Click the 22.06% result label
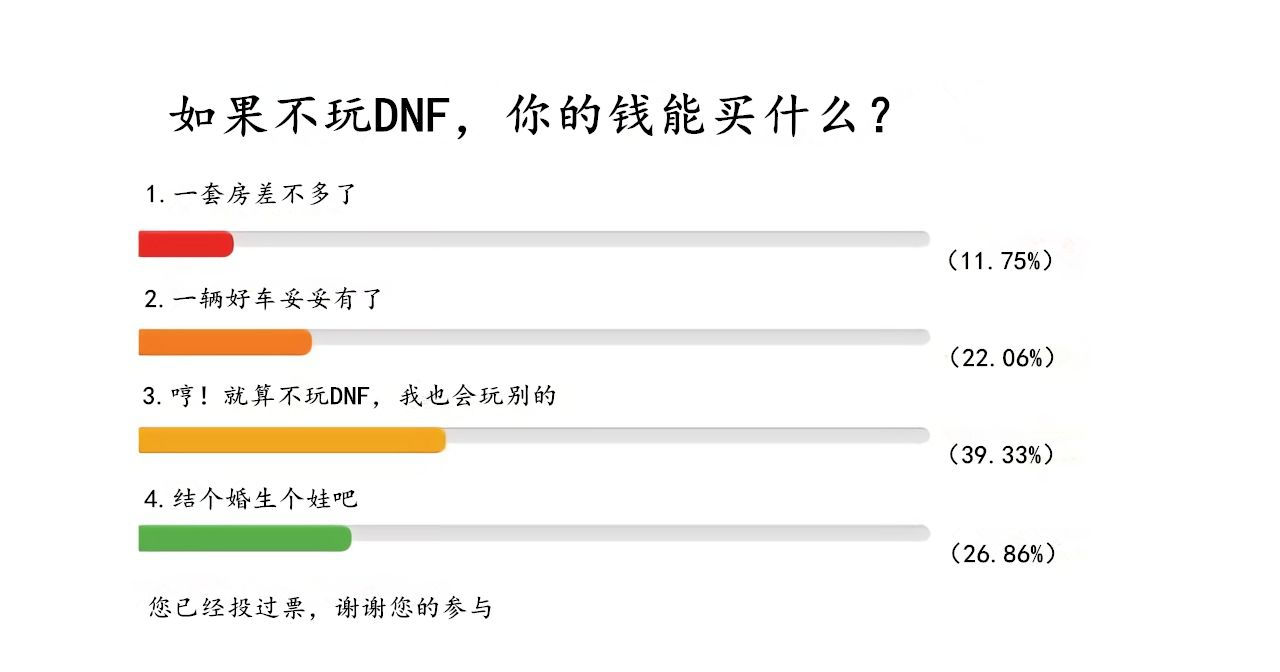This screenshot has width=1280, height=672. click(x=1001, y=358)
